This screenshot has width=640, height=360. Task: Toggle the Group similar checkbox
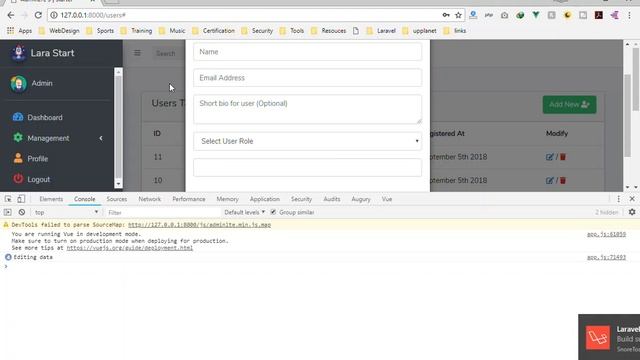(x=273, y=212)
